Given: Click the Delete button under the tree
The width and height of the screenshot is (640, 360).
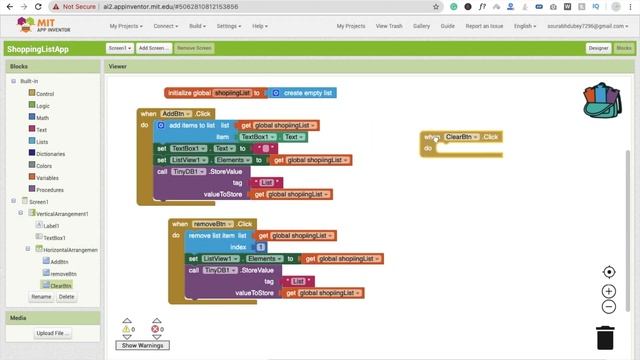Looking at the screenshot, I should click(67, 297).
